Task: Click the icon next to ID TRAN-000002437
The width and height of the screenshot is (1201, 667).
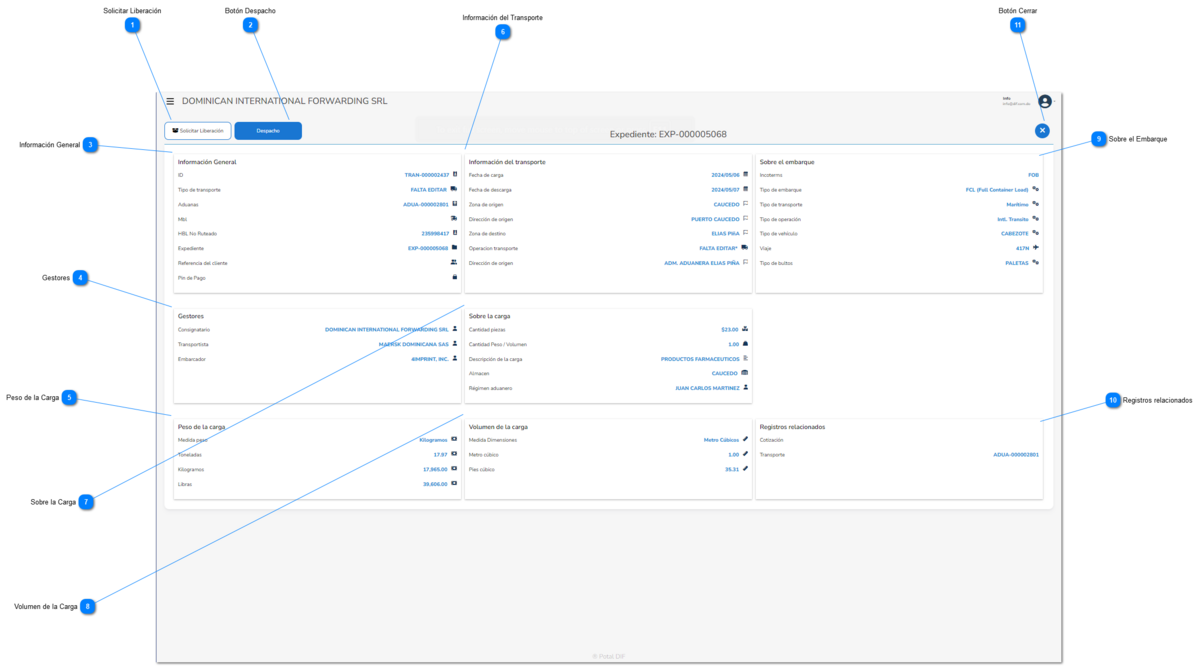Action: [455, 175]
